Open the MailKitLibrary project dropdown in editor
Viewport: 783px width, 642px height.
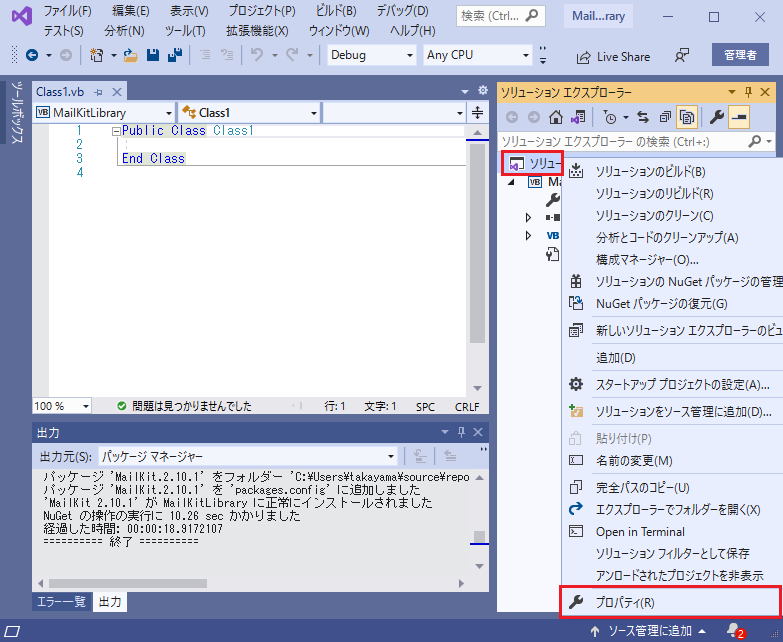point(104,113)
